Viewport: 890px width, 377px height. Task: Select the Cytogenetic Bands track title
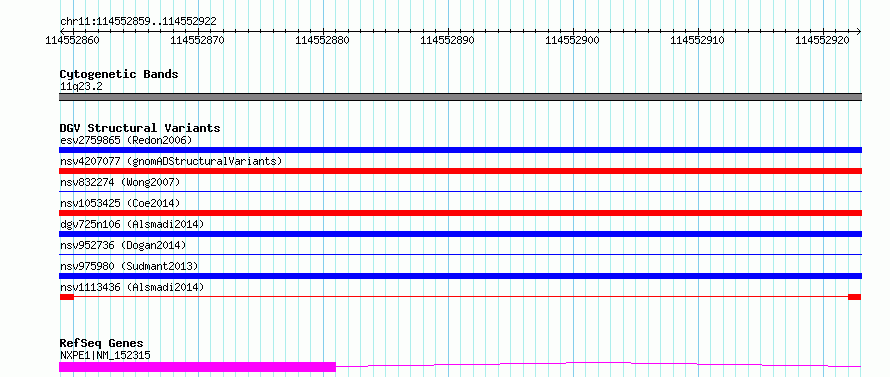point(119,74)
